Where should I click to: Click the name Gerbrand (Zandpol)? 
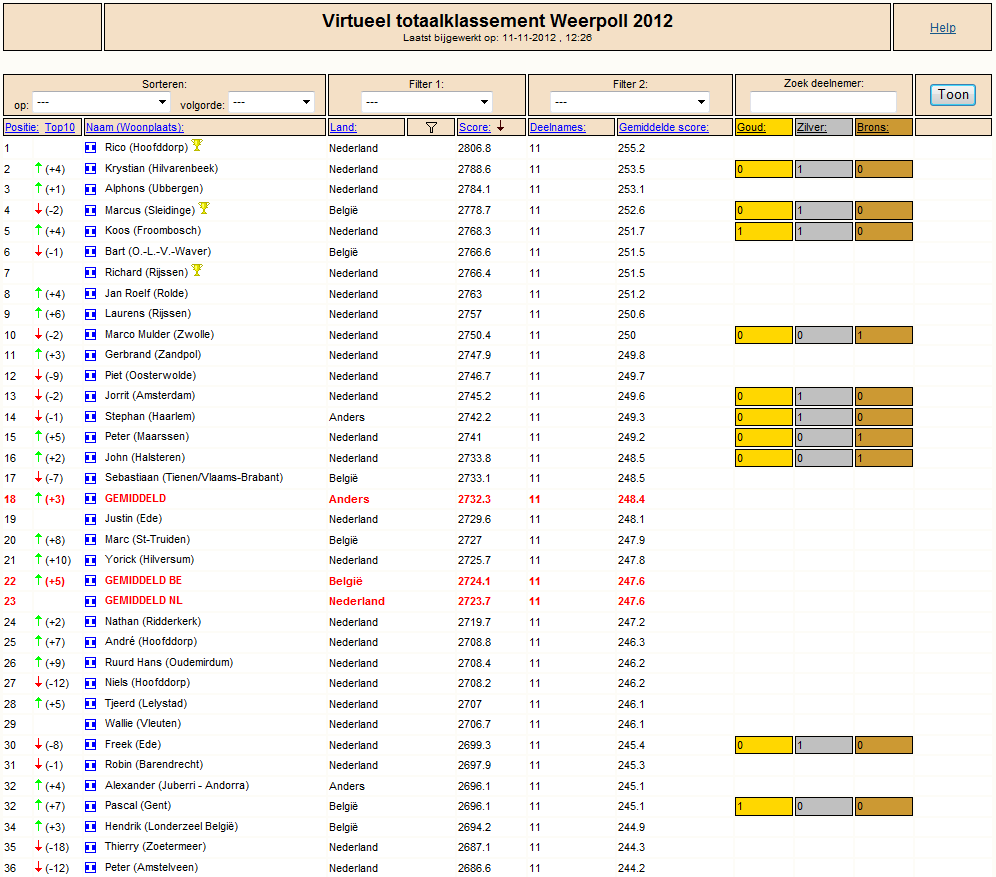[152, 354]
